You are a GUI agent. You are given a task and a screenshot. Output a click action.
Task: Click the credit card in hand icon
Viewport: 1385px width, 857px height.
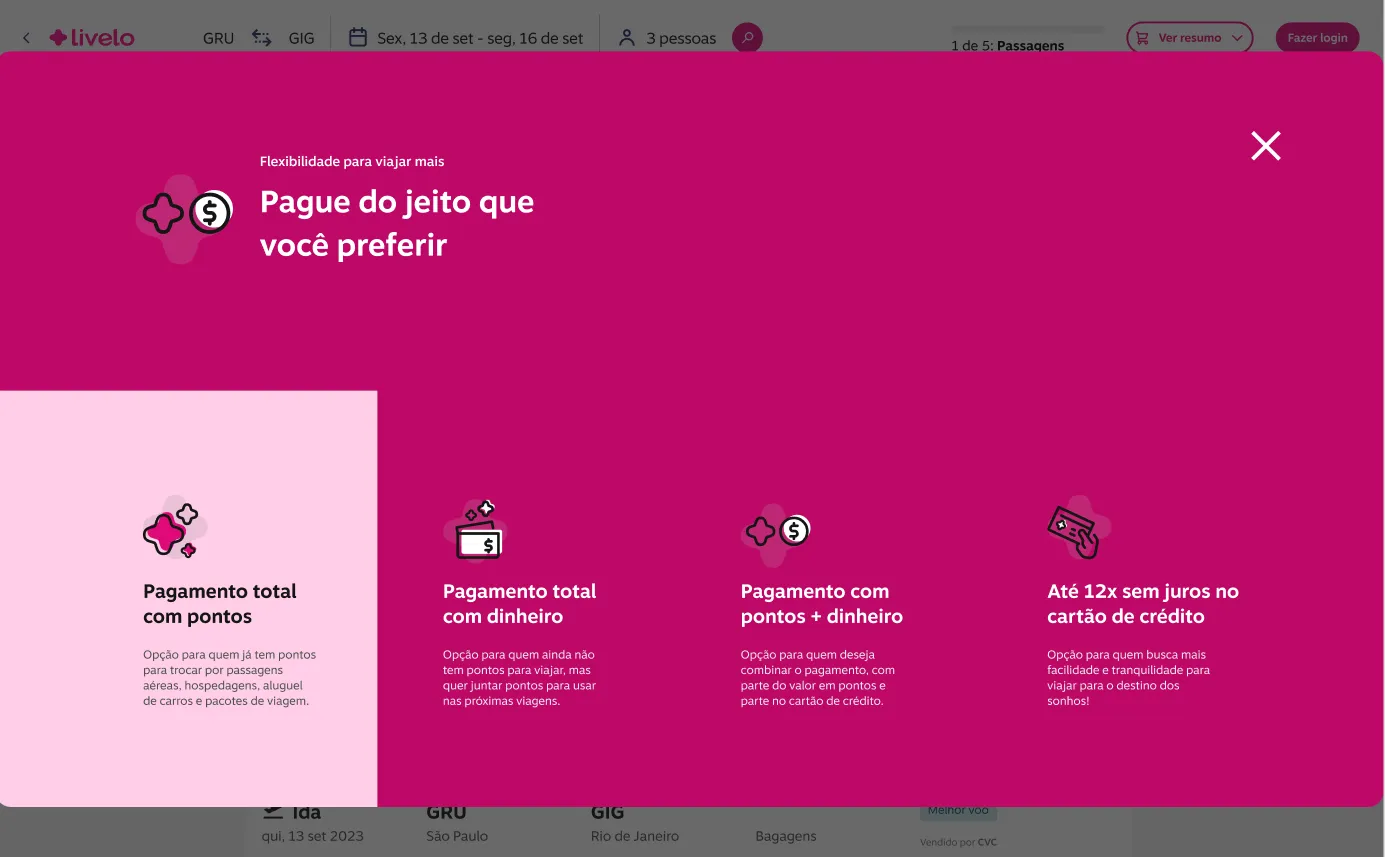pyautogui.click(x=1079, y=528)
